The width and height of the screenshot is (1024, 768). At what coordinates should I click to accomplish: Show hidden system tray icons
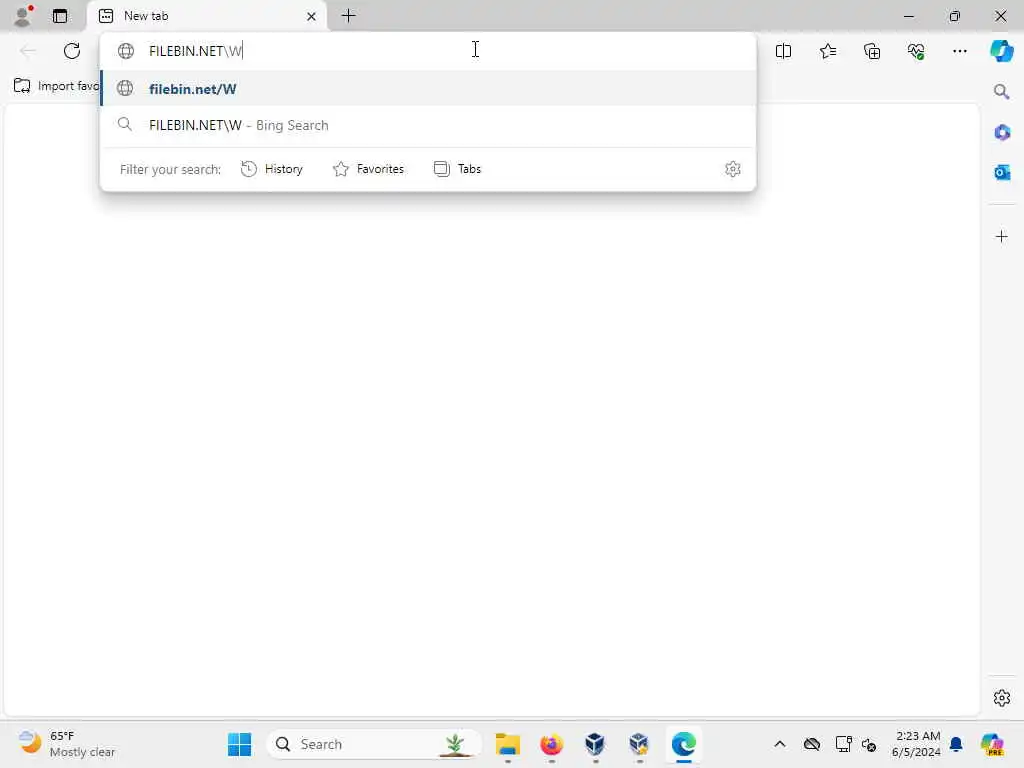pyautogui.click(x=780, y=744)
